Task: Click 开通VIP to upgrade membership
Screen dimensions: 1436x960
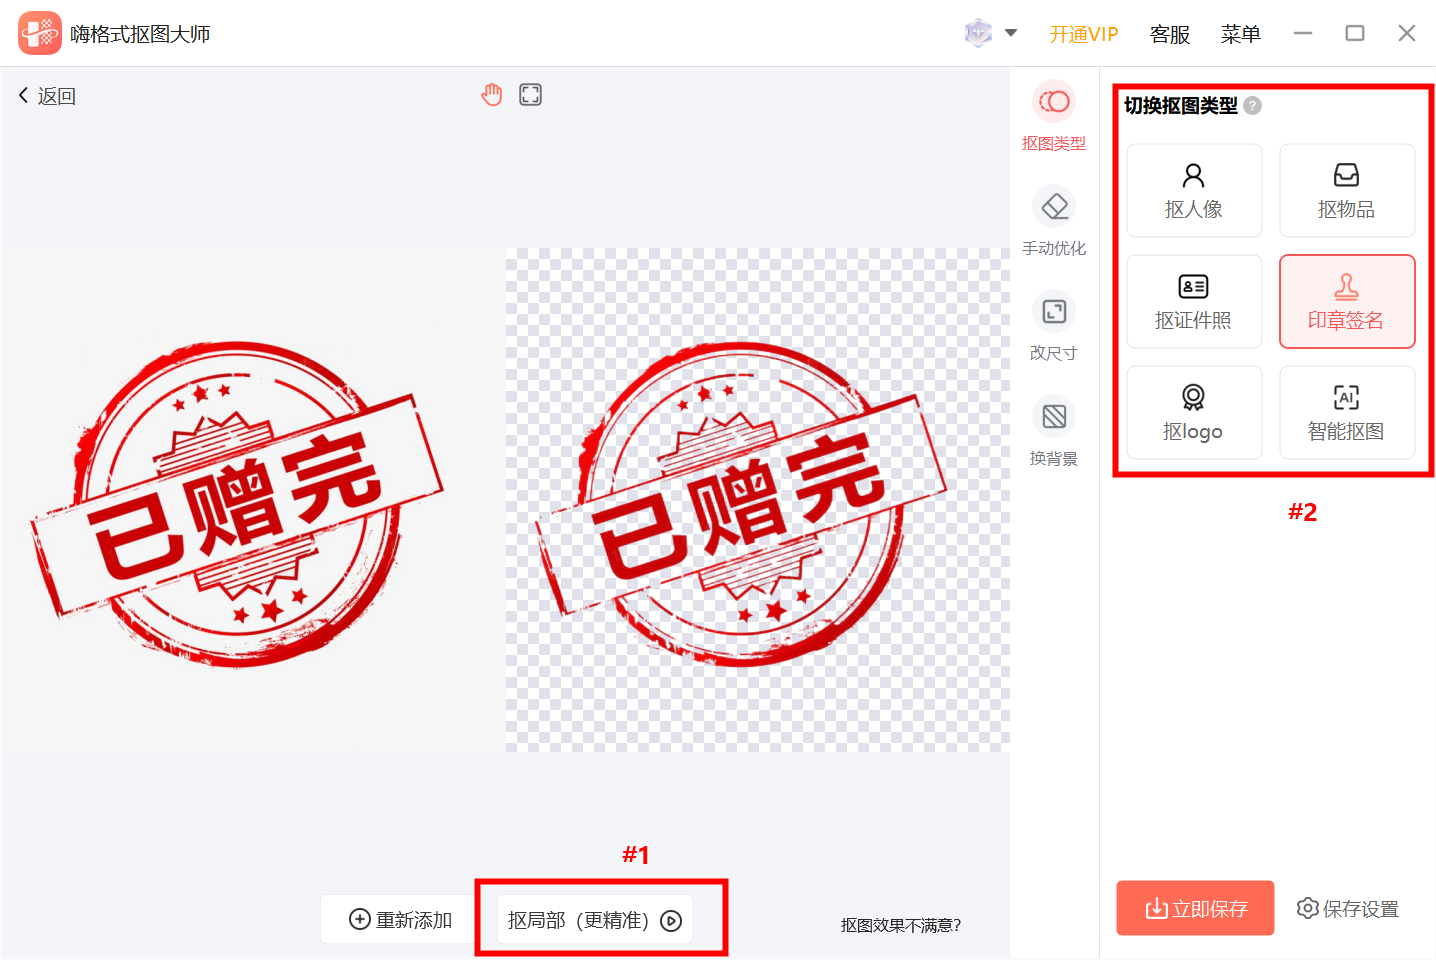Action: (1084, 33)
